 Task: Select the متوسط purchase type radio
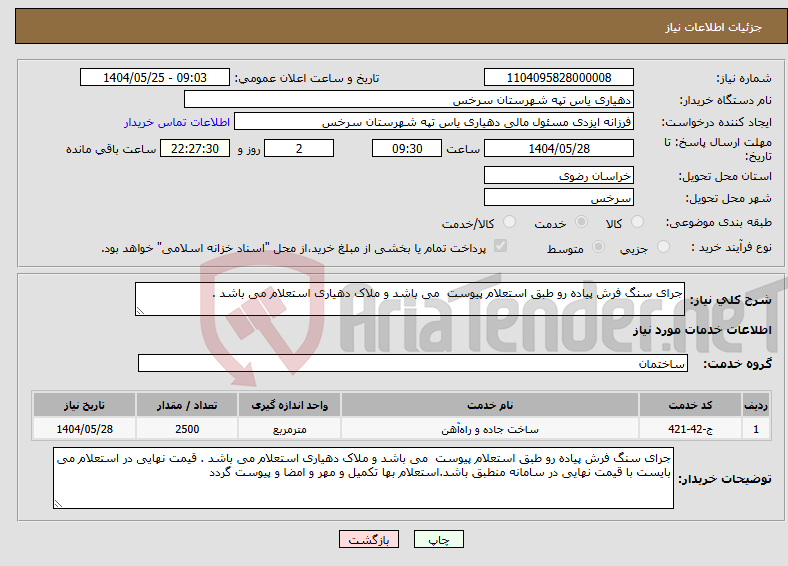pyautogui.click(x=599, y=246)
